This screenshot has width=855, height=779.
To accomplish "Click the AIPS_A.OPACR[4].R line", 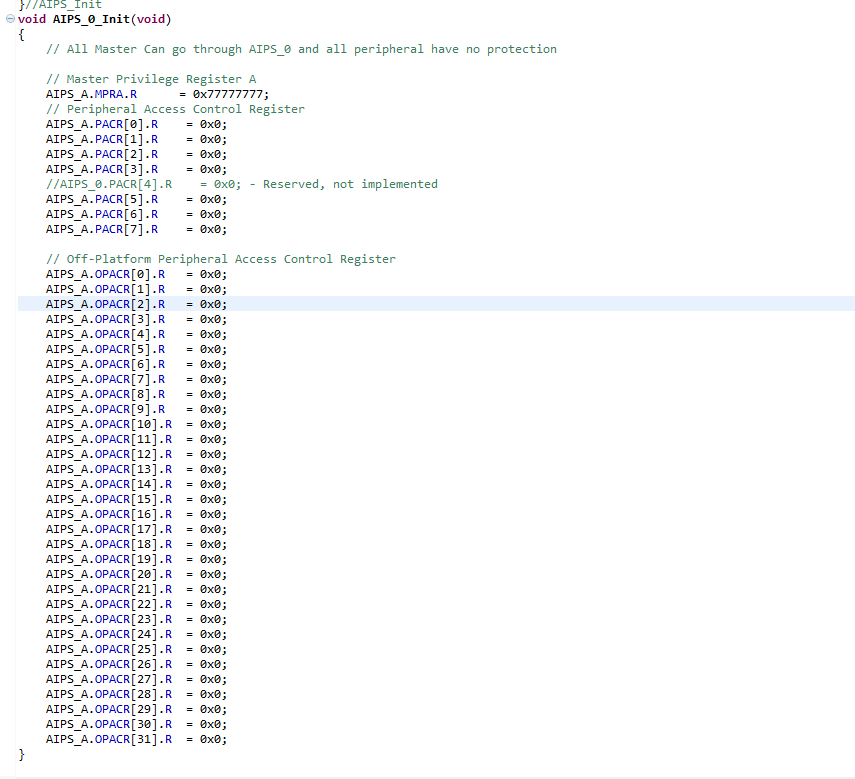I will coord(136,334).
